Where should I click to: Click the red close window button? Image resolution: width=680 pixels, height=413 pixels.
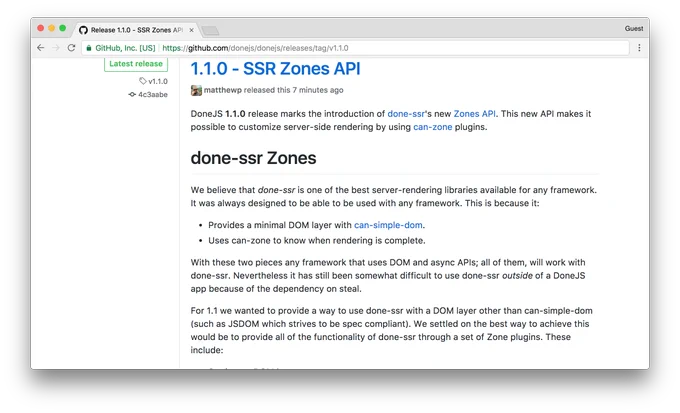point(40,28)
